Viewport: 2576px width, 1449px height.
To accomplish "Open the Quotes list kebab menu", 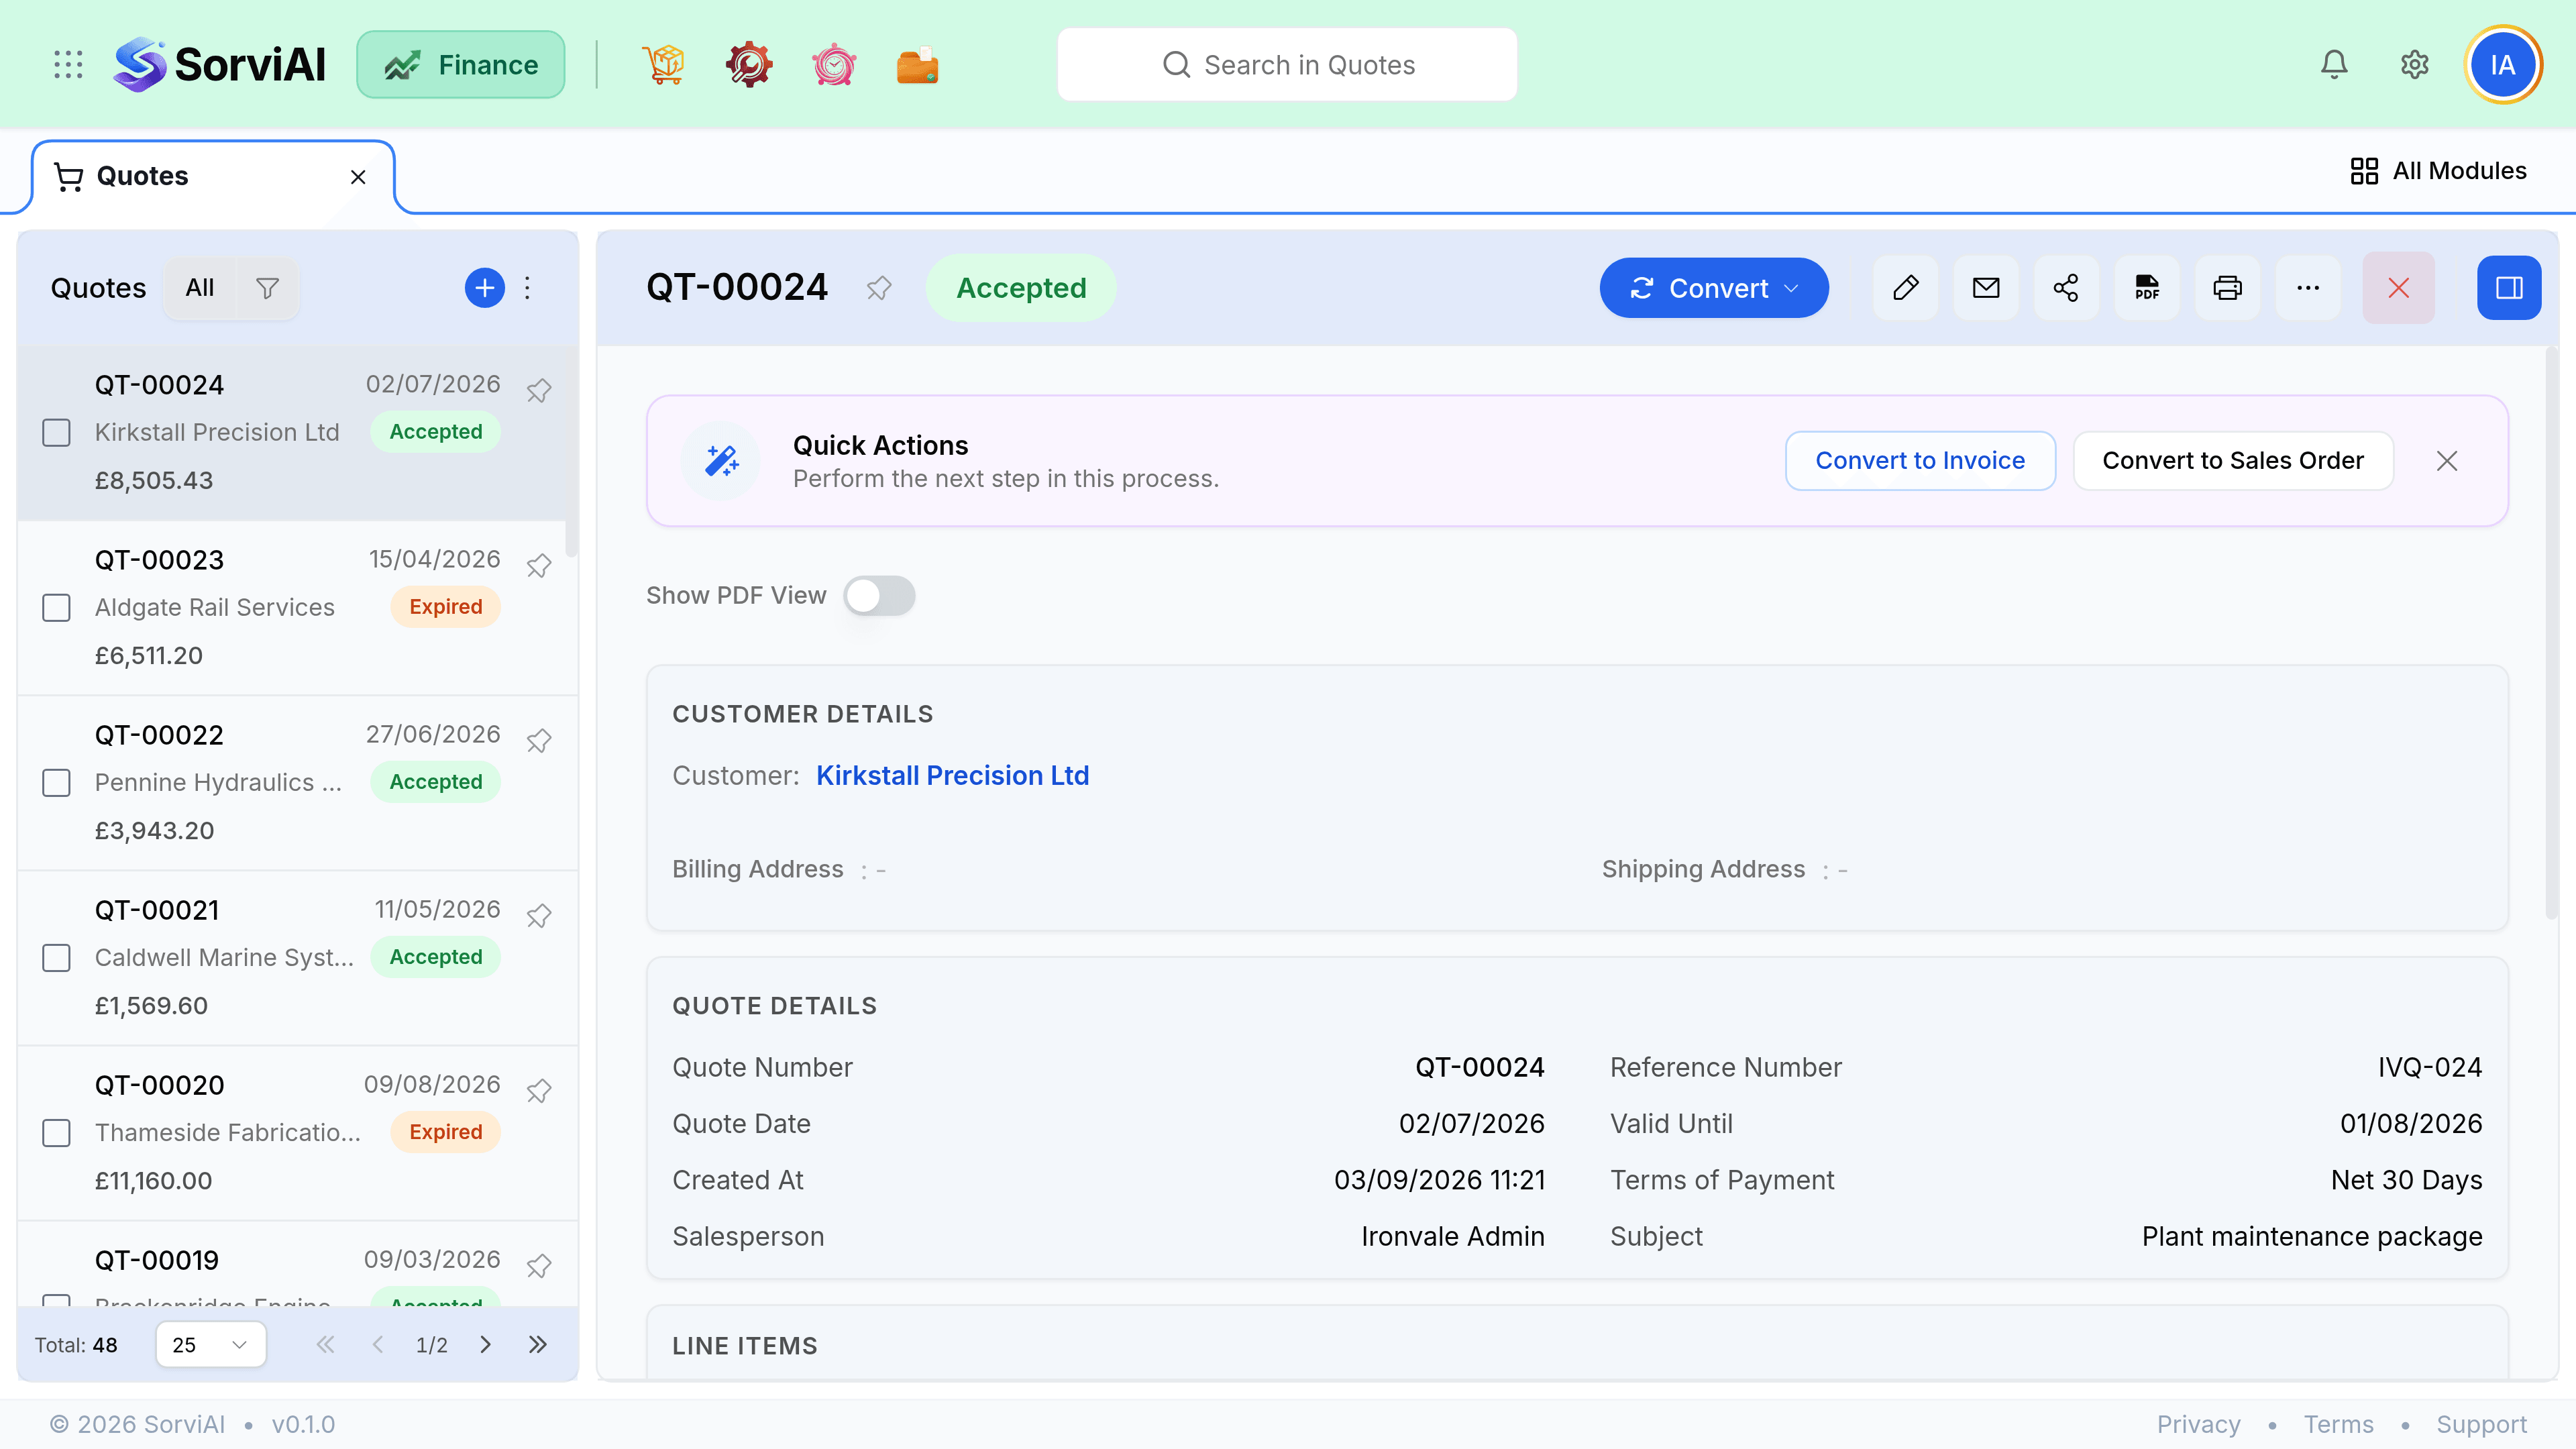I will pyautogui.click(x=528, y=288).
